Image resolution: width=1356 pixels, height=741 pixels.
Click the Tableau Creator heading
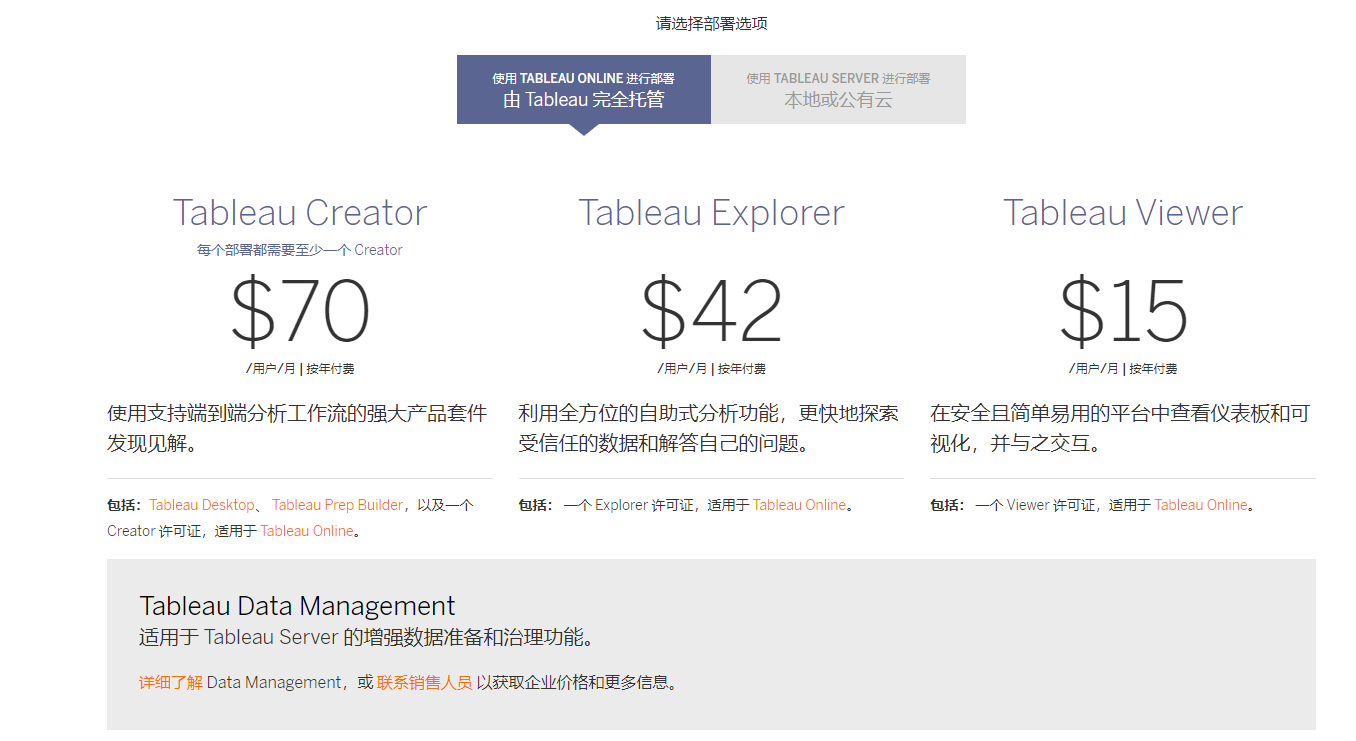tap(300, 212)
